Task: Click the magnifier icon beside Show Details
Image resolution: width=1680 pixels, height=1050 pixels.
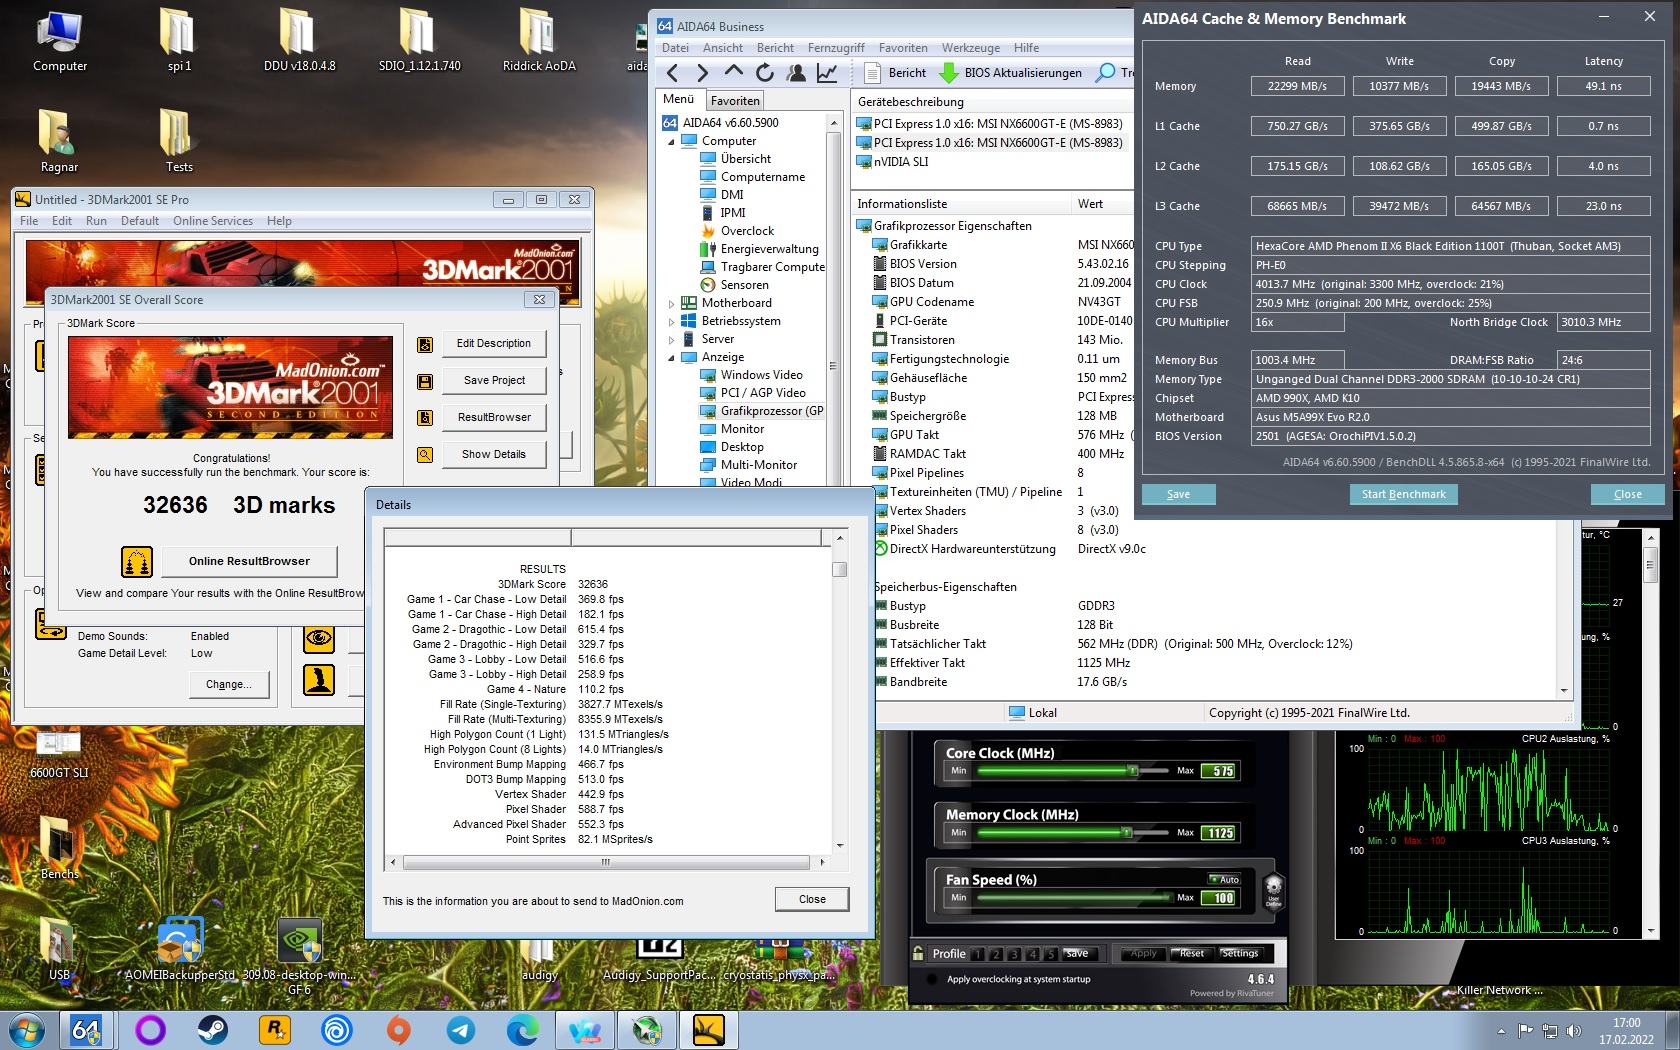Action: (x=425, y=455)
